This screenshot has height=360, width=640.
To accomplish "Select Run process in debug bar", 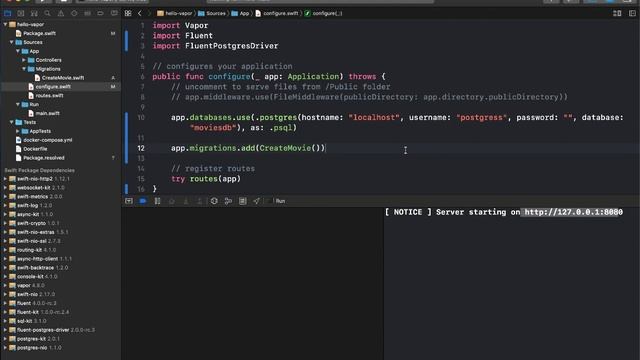I will click(x=280, y=201).
